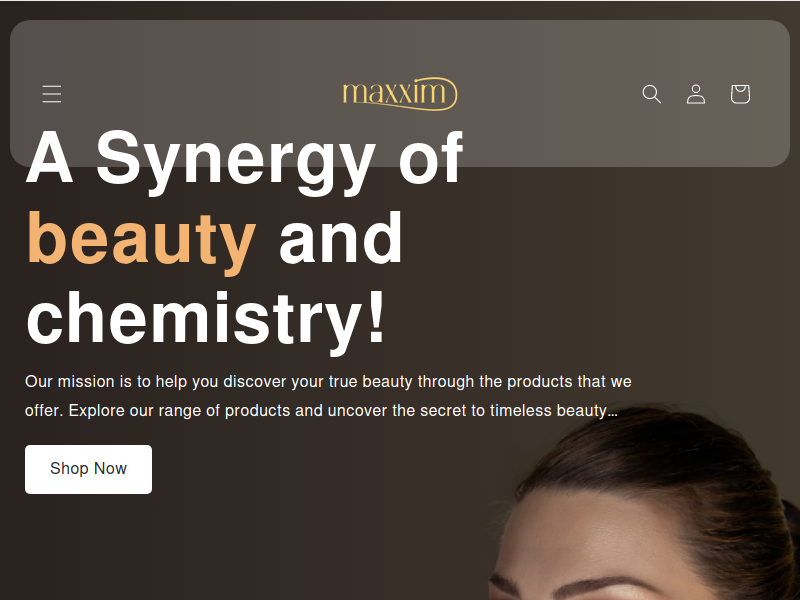Click the word "chemistry!" in headline
The width and height of the screenshot is (800, 600).
[206, 320]
